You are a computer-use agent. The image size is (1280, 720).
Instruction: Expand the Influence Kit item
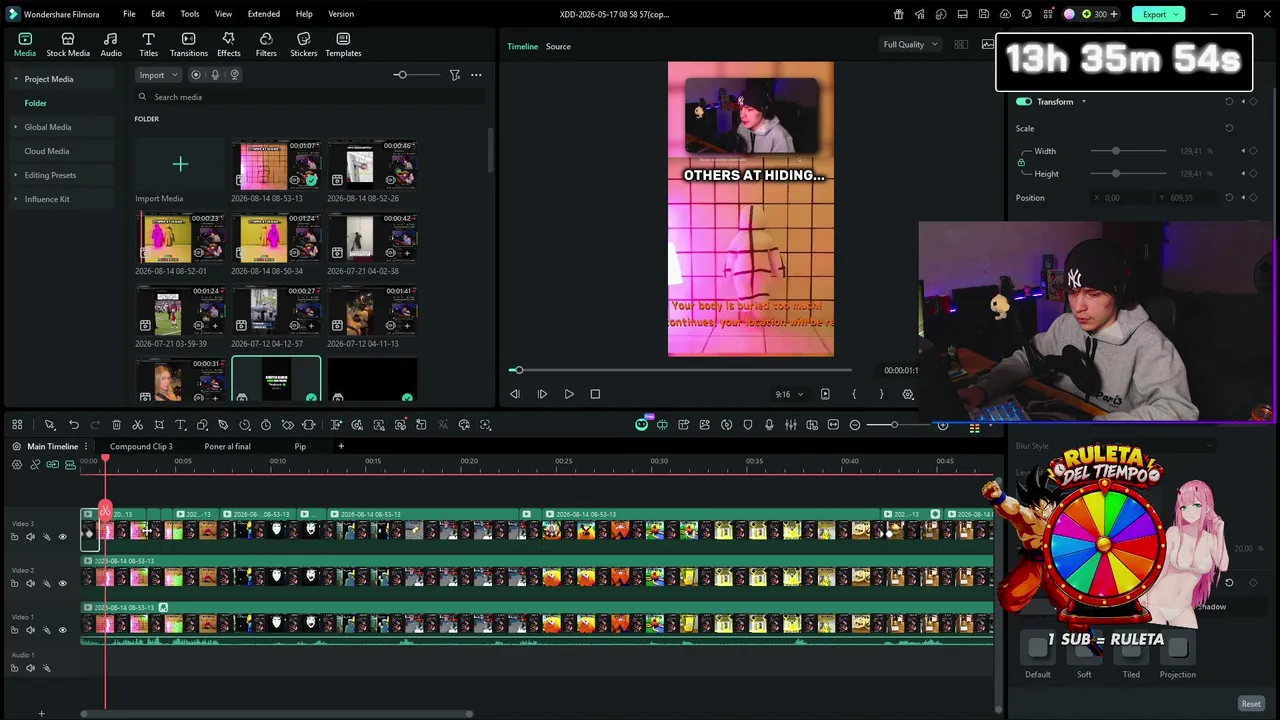click(15, 199)
